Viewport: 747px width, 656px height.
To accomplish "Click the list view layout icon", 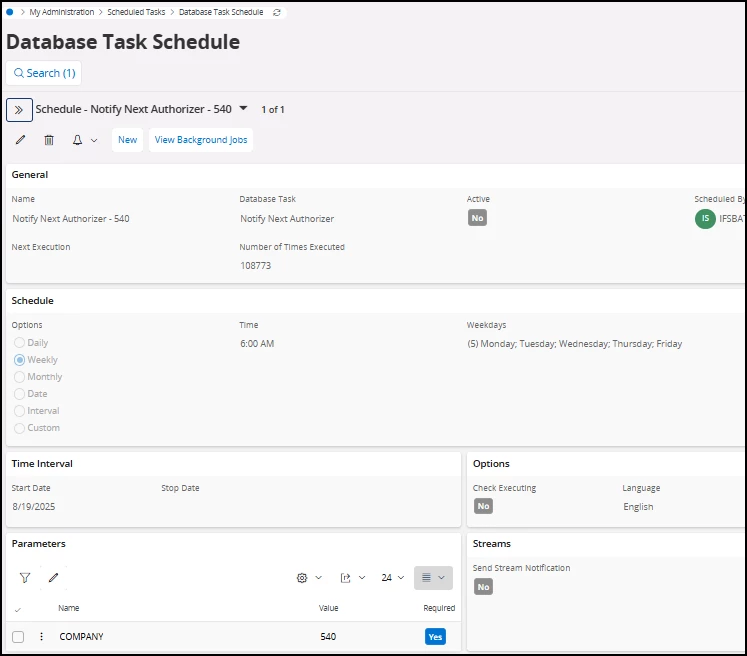I will [426, 577].
